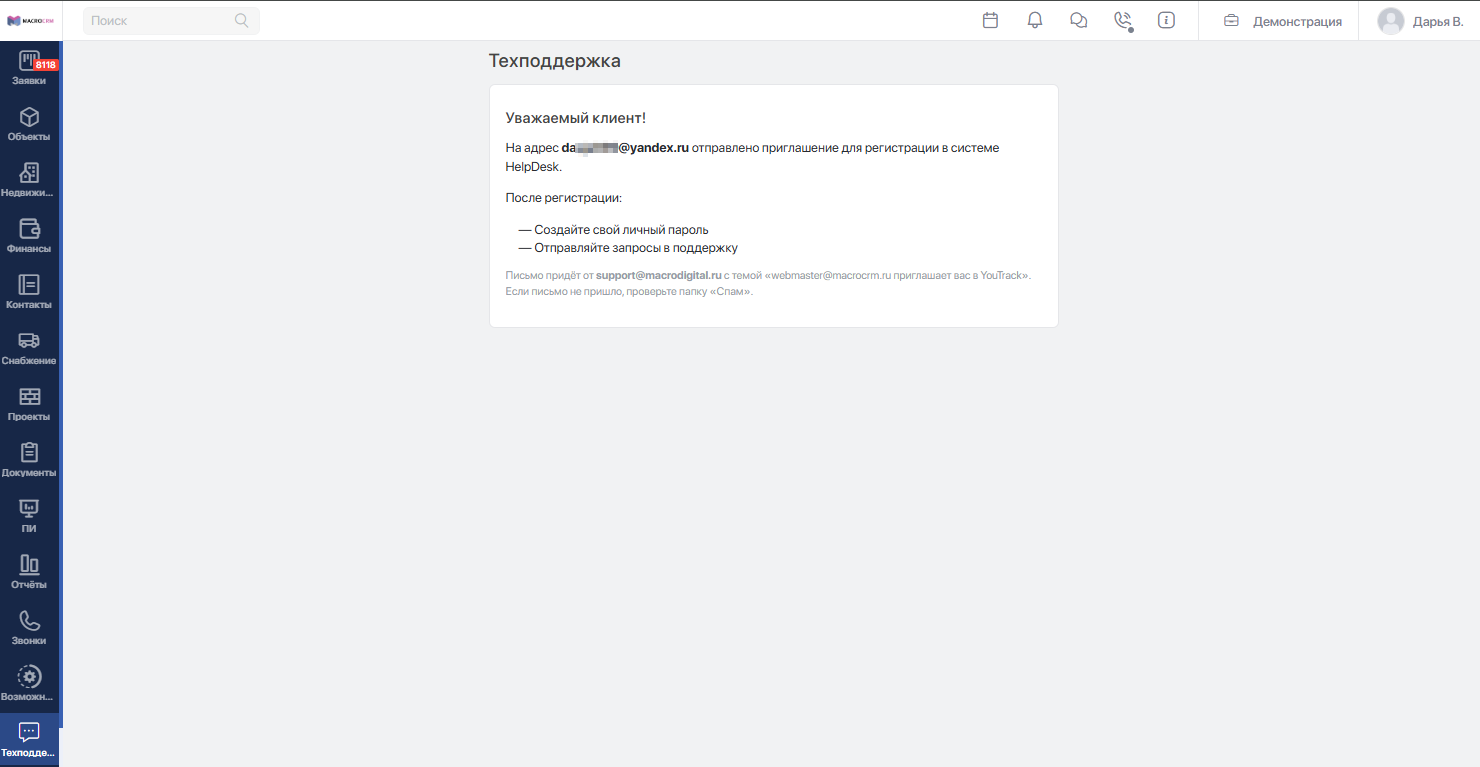Open Возможности gear icon
This screenshot has height=767, width=1480.
pos(29,685)
